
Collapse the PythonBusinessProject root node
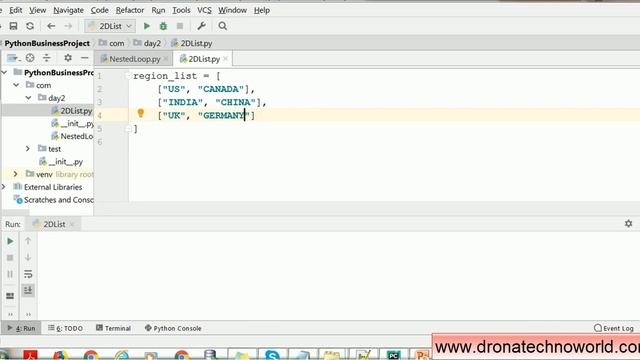click(x=4, y=73)
